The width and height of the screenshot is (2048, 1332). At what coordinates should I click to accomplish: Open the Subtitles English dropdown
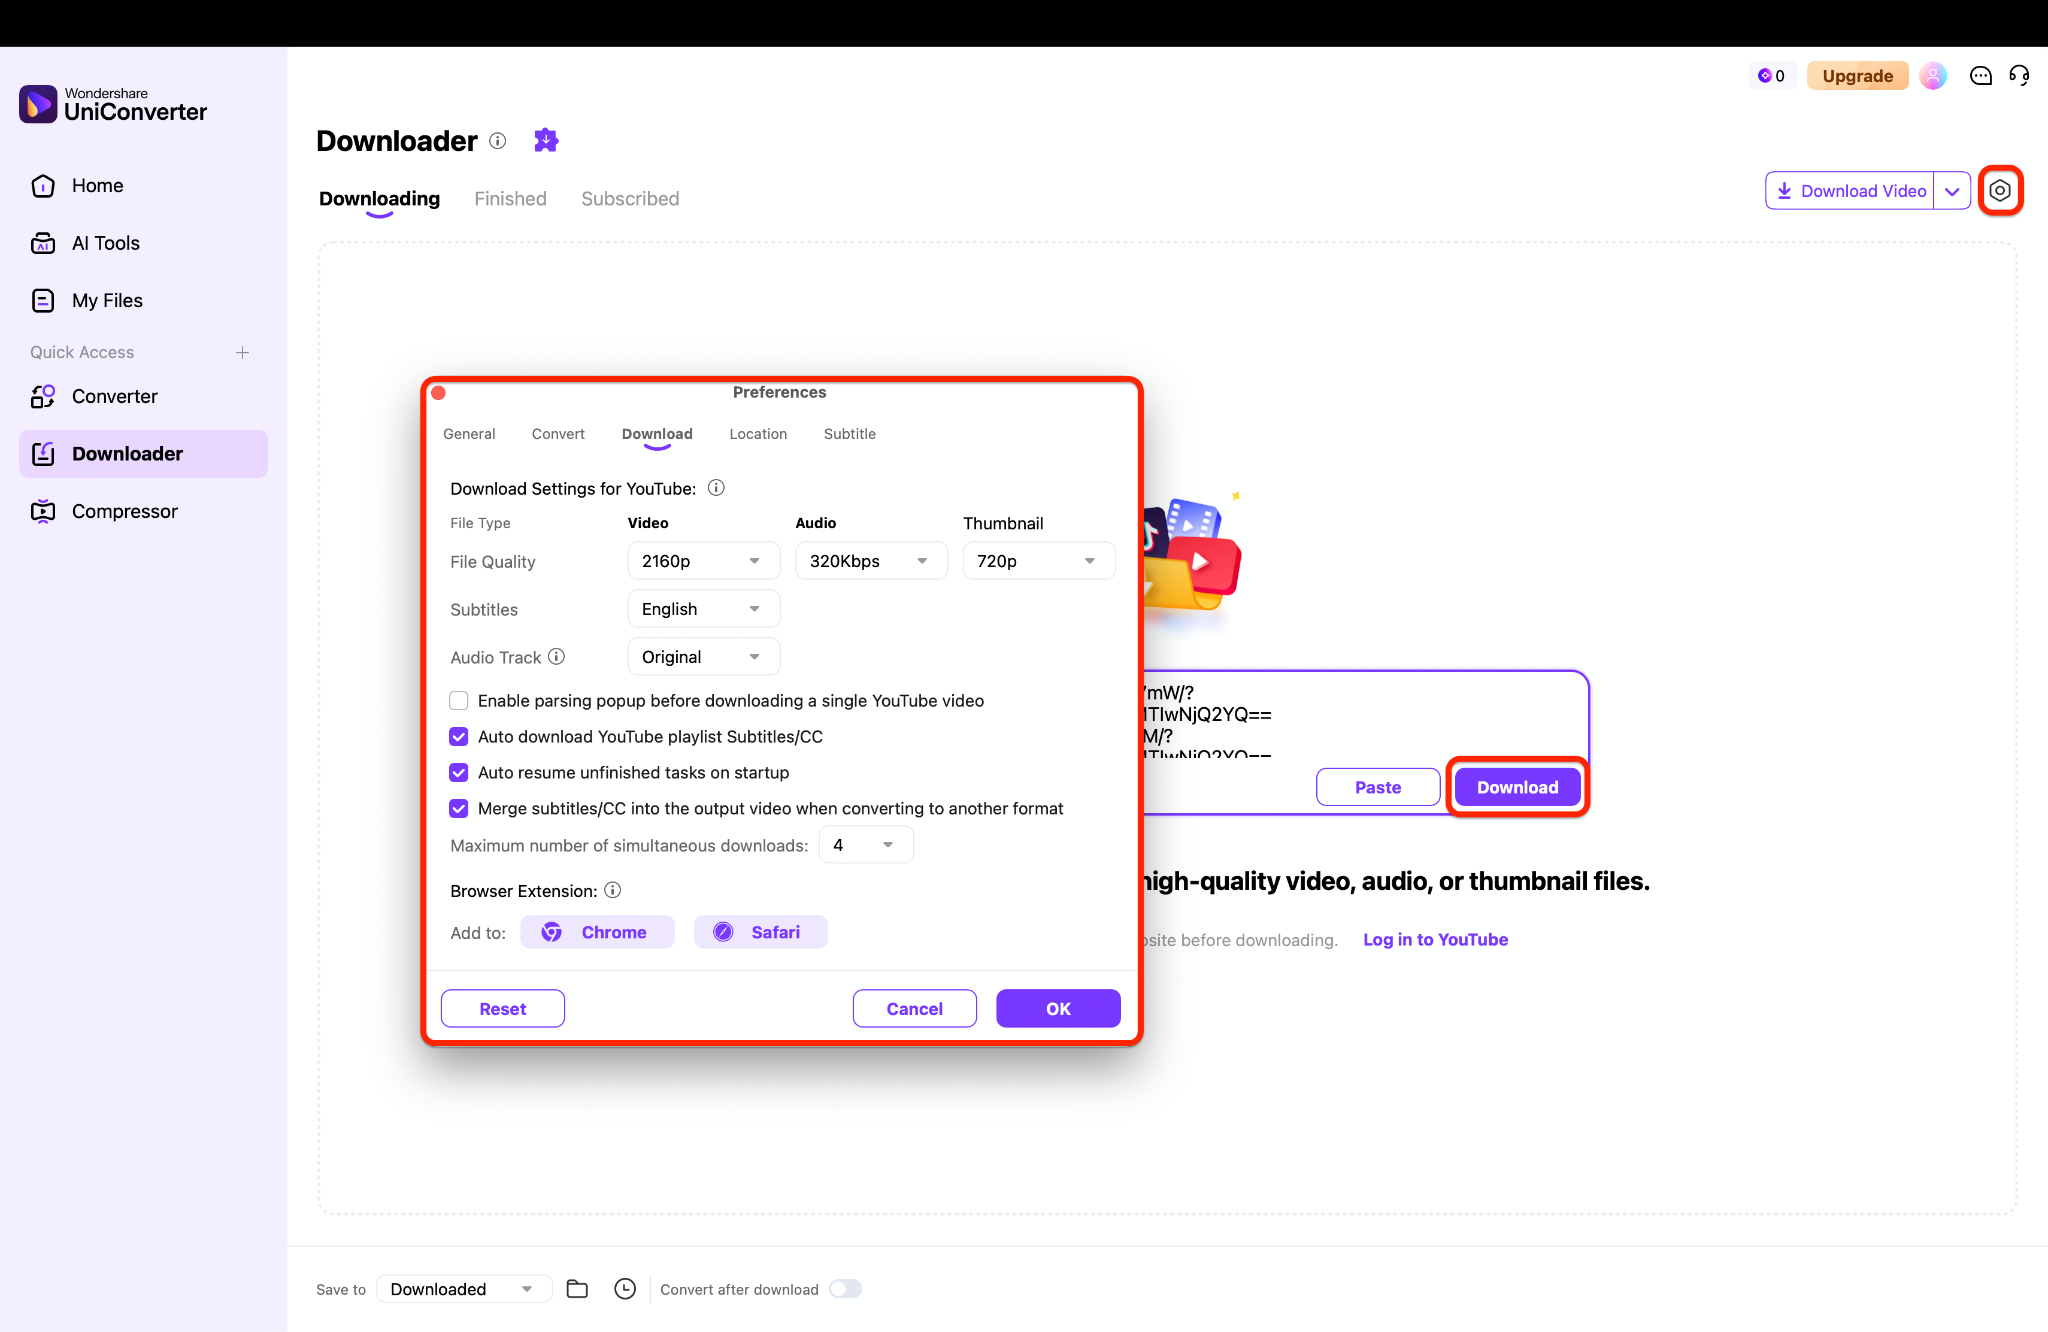pyautogui.click(x=703, y=609)
